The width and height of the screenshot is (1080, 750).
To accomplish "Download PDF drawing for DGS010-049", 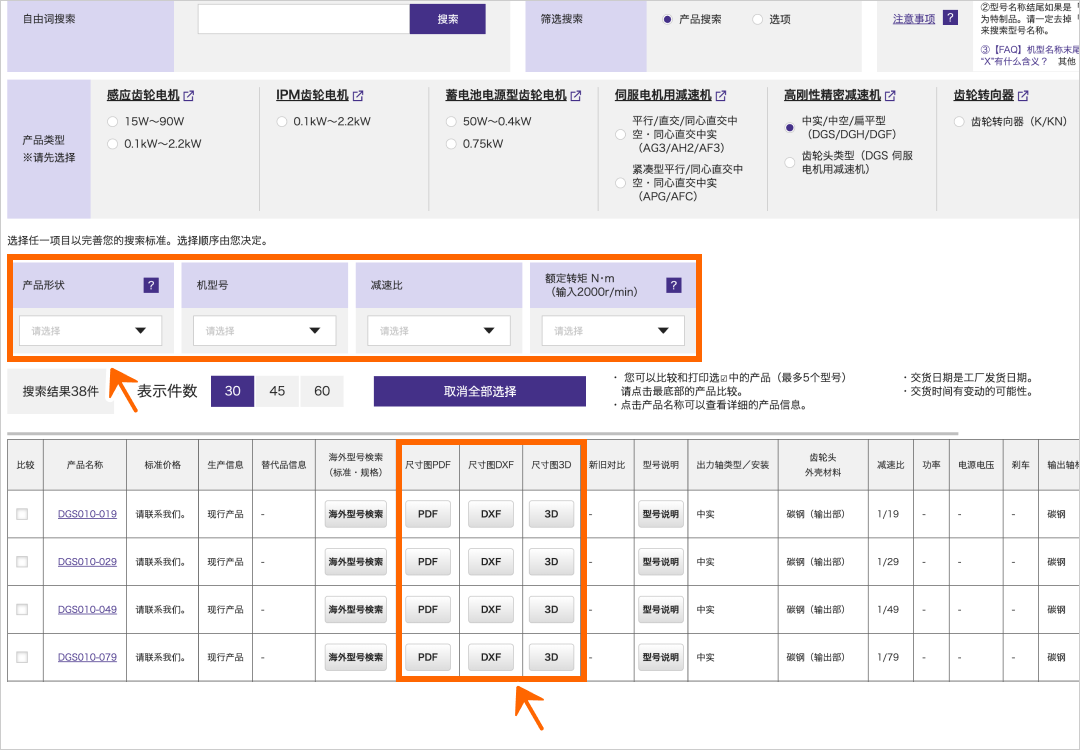I will [x=428, y=609].
